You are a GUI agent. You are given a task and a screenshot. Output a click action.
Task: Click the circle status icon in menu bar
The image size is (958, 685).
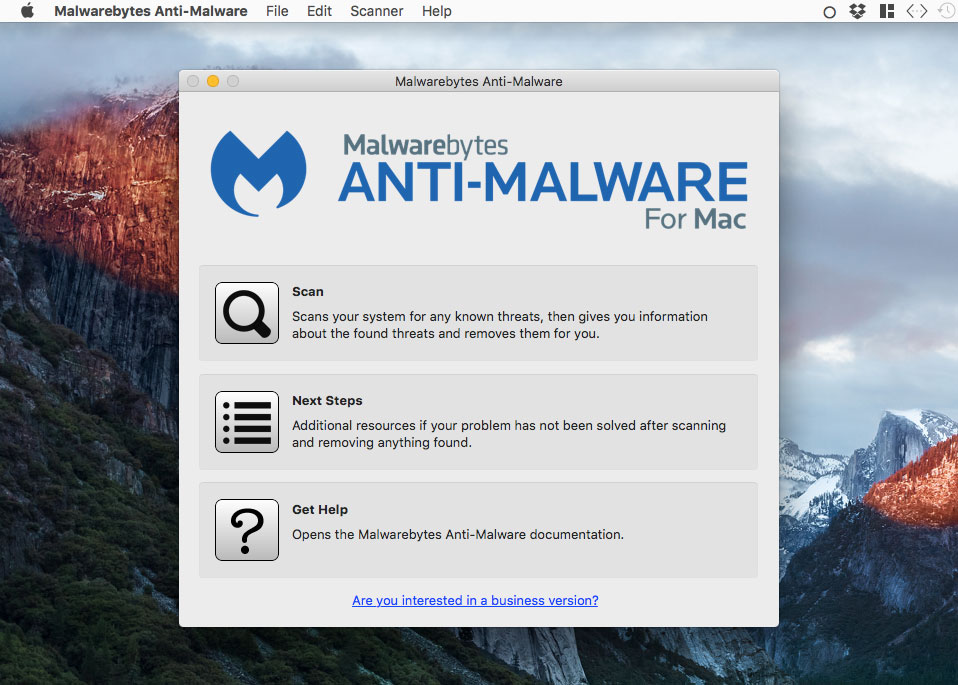tap(829, 12)
